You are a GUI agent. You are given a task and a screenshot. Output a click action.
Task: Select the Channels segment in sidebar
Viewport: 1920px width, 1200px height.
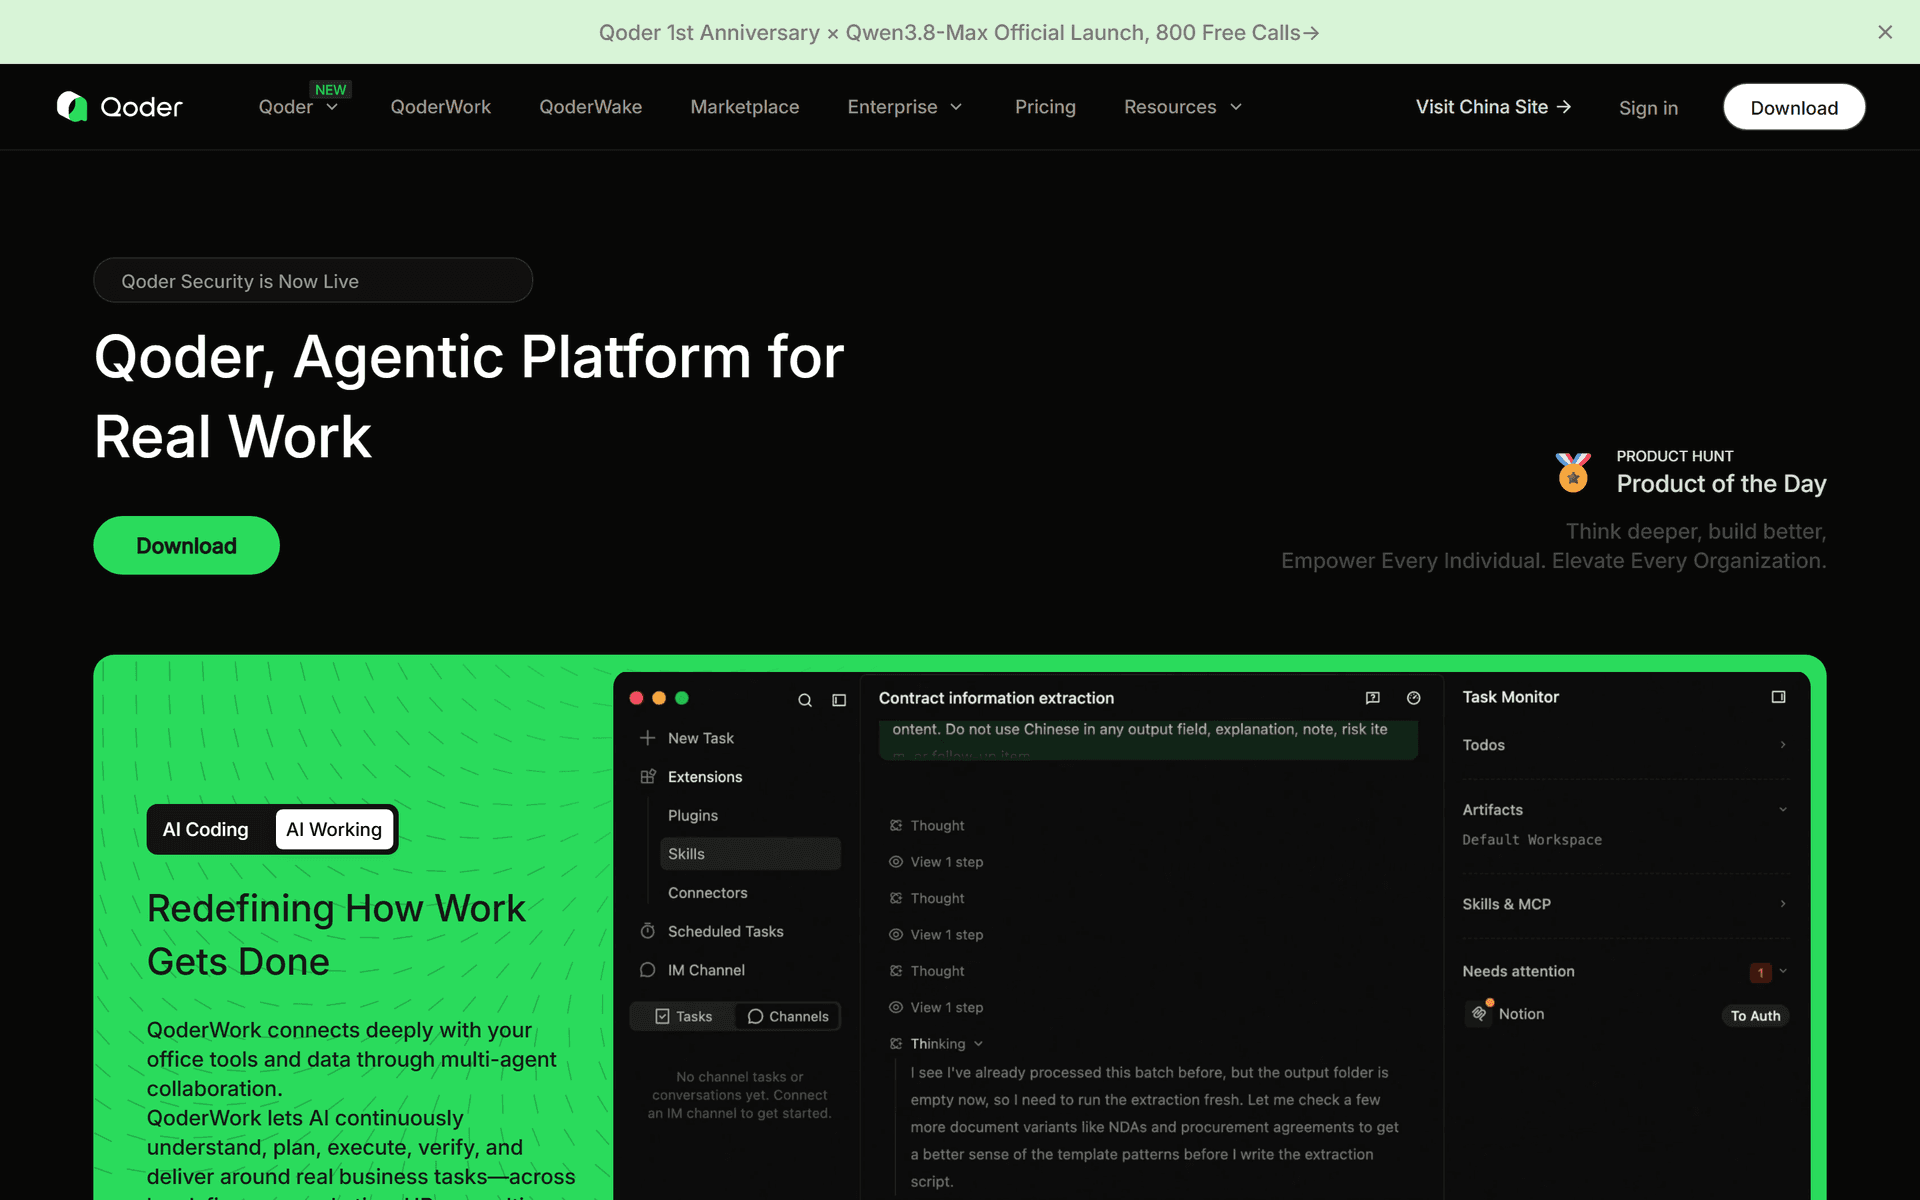[x=788, y=1016]
